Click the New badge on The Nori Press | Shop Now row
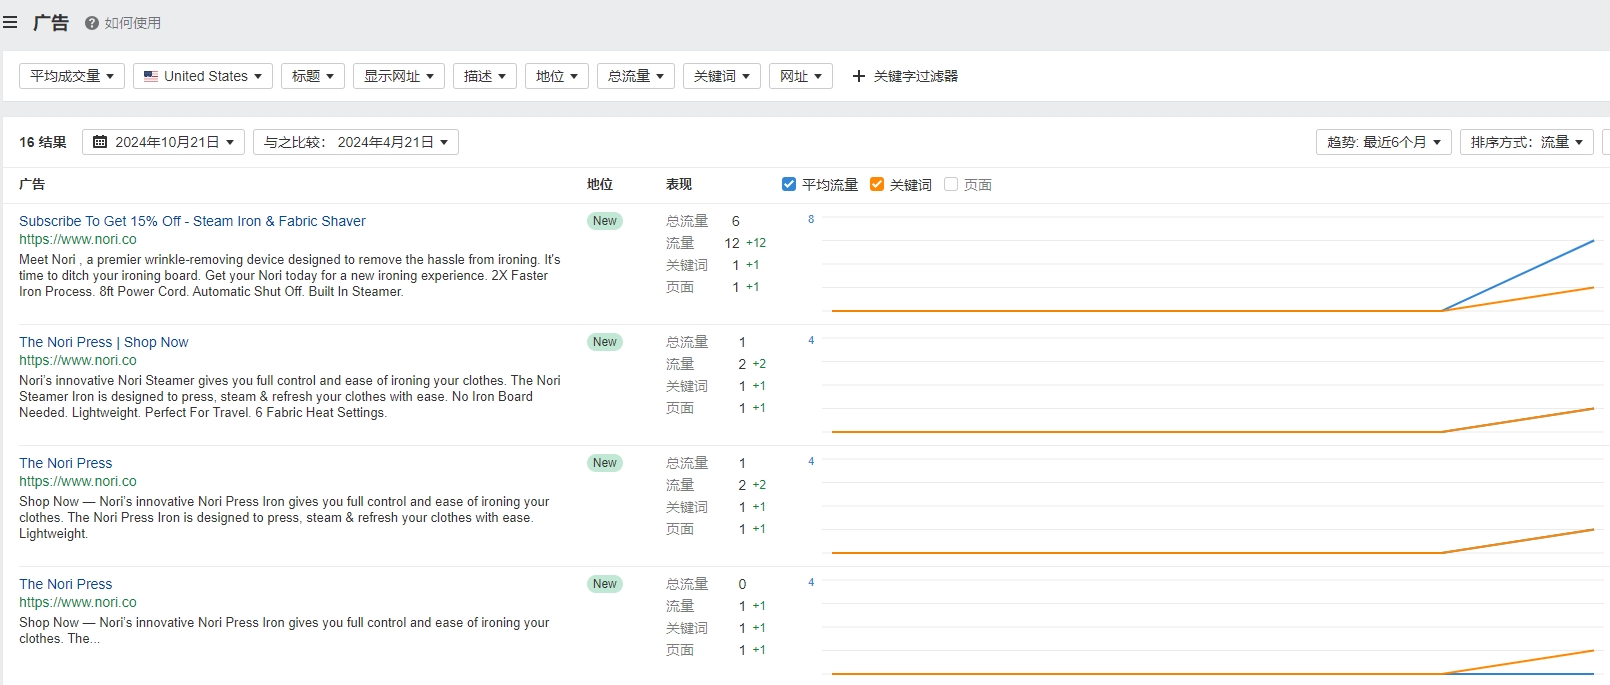The image size is (1610, 685). pyautogui.click(x=605, y=342)
